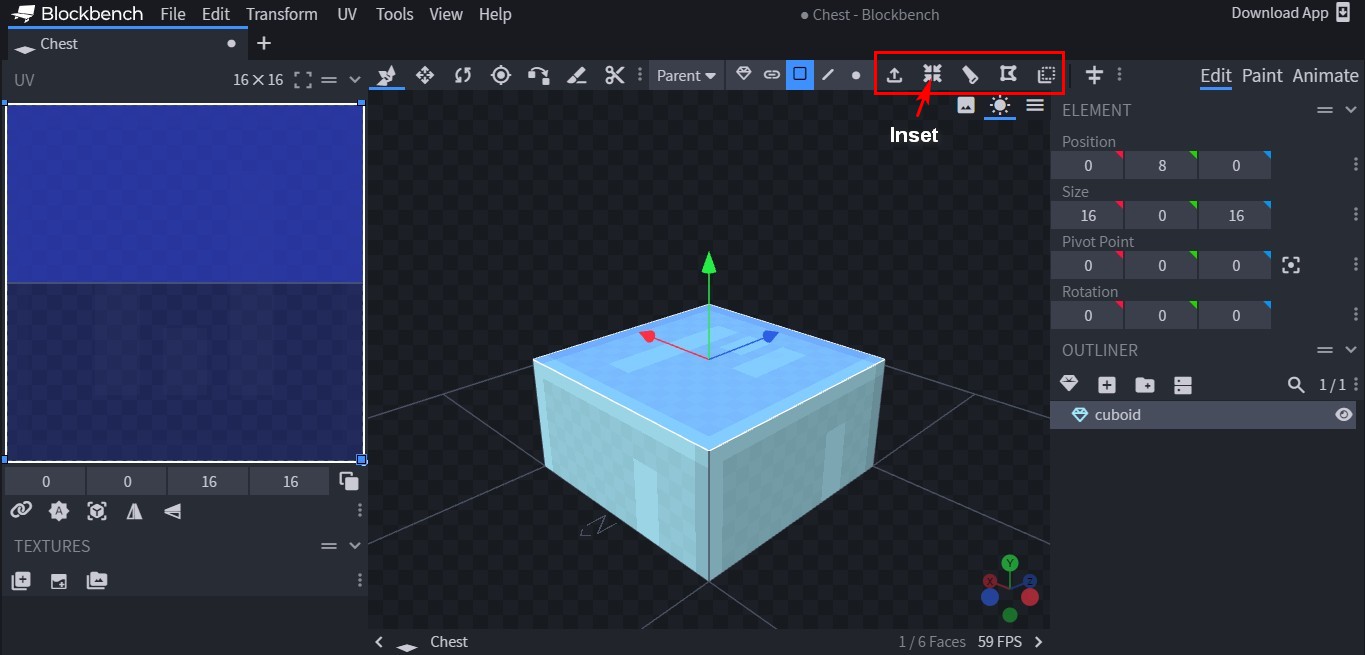Open Textures toolbar three-dot menu

360,580
